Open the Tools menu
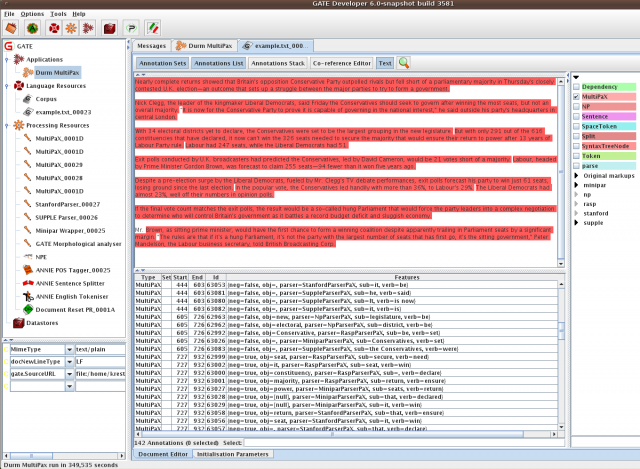 (x=59, y=14)
